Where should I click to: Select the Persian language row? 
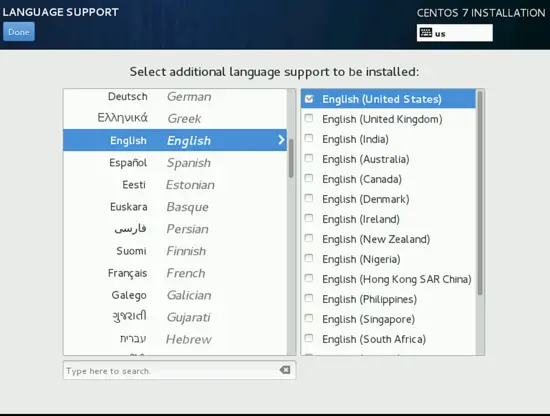(175, 229)
